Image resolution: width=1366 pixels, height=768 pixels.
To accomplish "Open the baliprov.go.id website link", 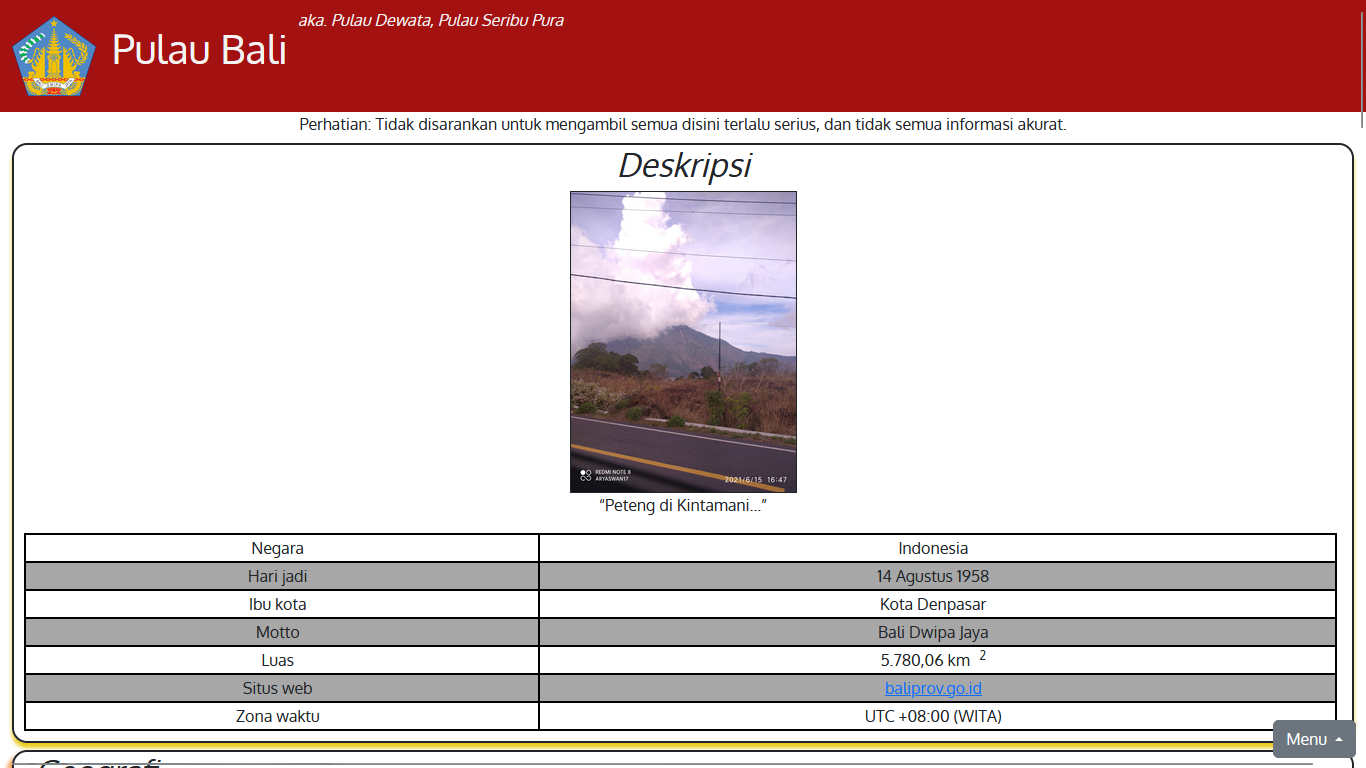I will (933, 688).
